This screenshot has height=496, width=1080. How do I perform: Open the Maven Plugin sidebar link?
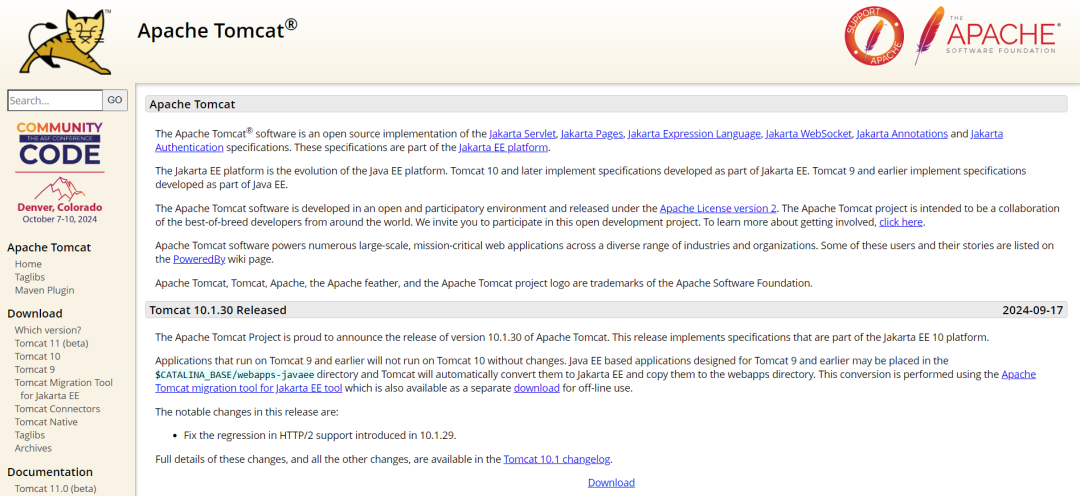(x=45, y=290)
